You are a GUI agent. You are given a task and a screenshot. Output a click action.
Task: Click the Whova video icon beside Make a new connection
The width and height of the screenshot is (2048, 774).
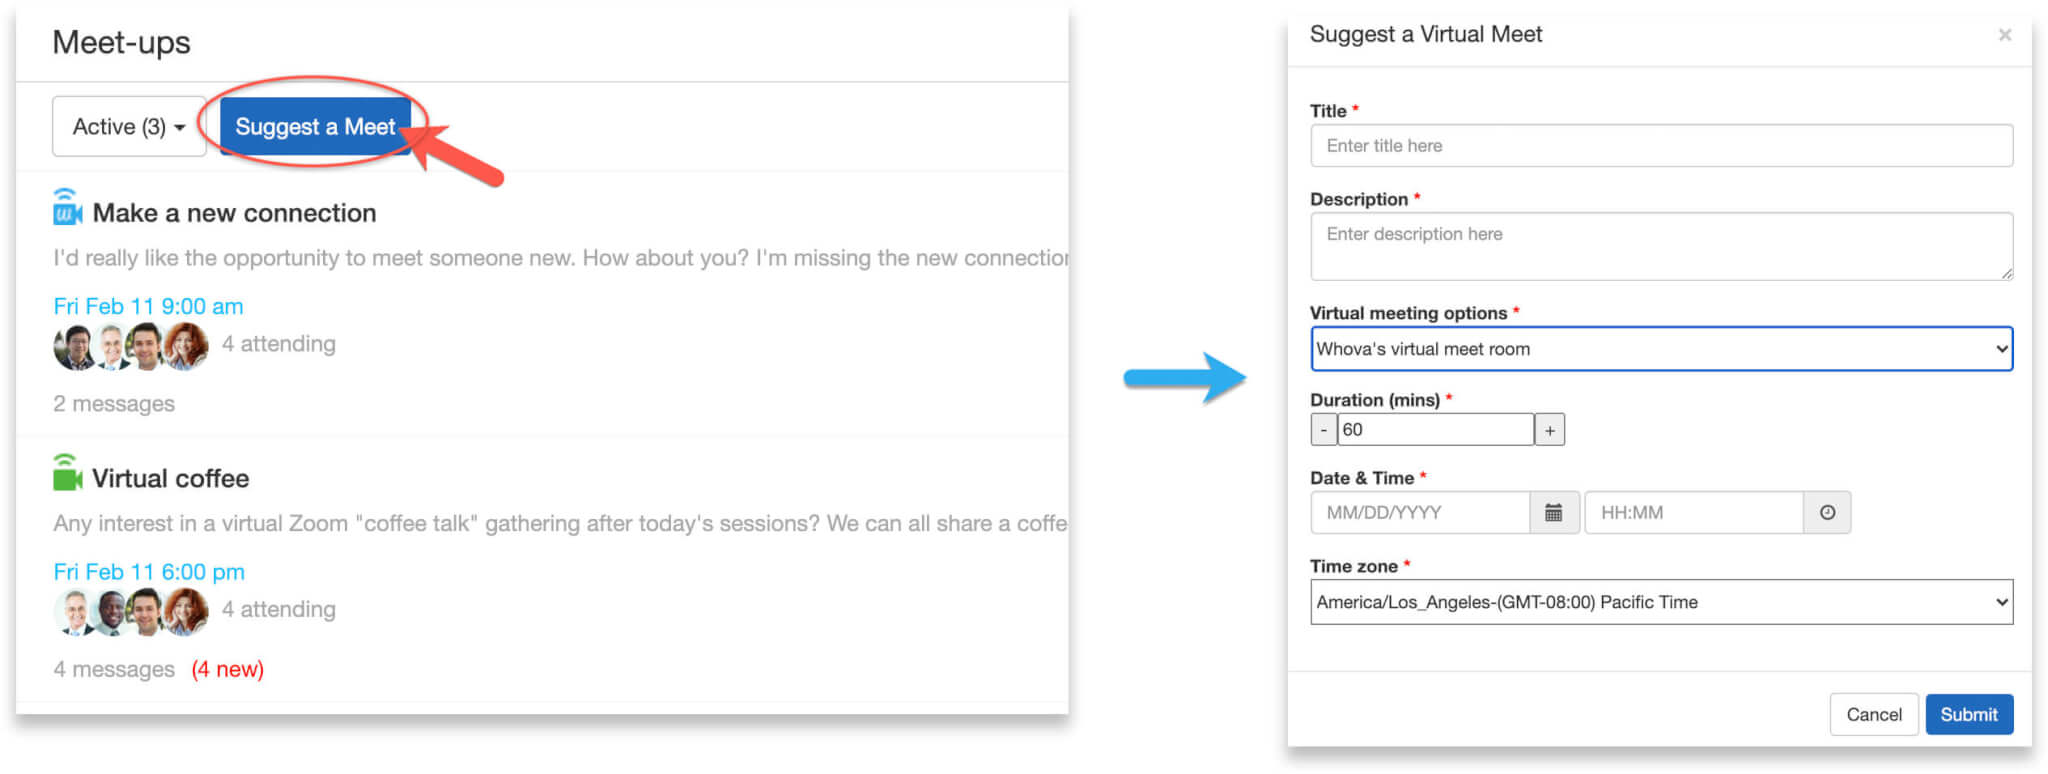tap(67, 208)
